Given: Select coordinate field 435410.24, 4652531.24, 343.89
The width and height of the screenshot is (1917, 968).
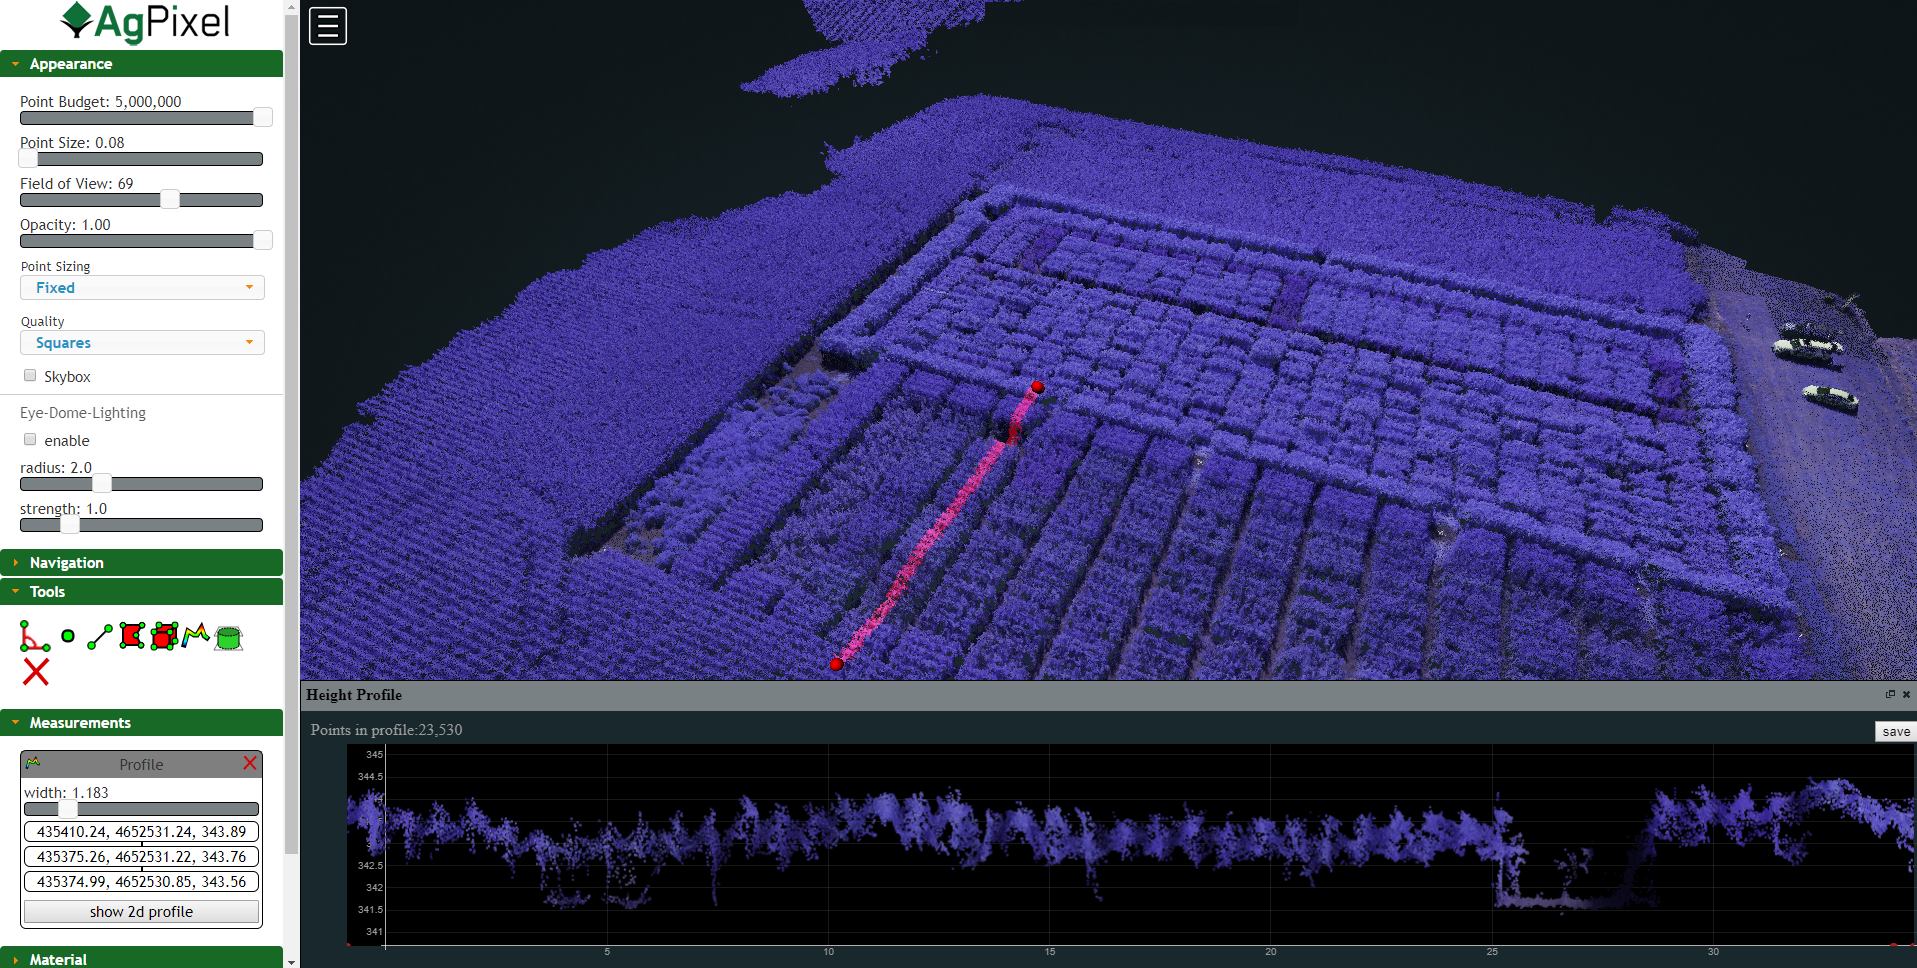Looking at the screenshot, I should (141, 832).
